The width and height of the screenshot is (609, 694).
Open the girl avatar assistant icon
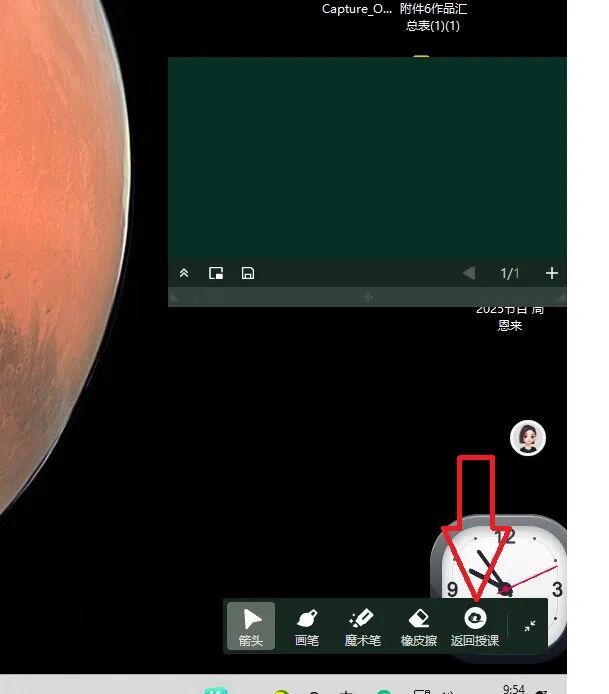(528, 437)
